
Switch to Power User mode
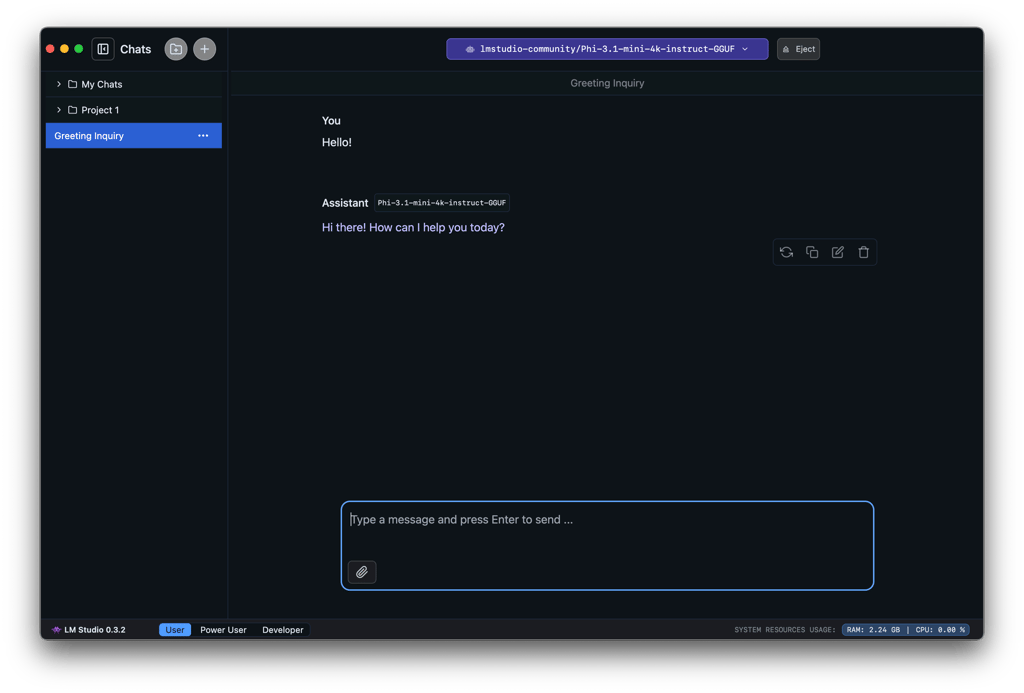tap(223, 630)
